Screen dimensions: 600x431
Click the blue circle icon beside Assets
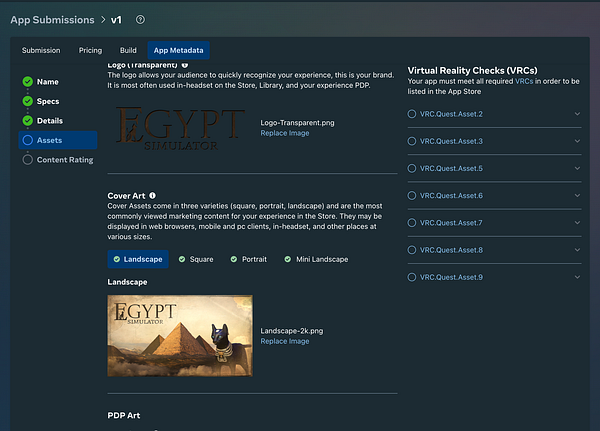pos(28,140)
